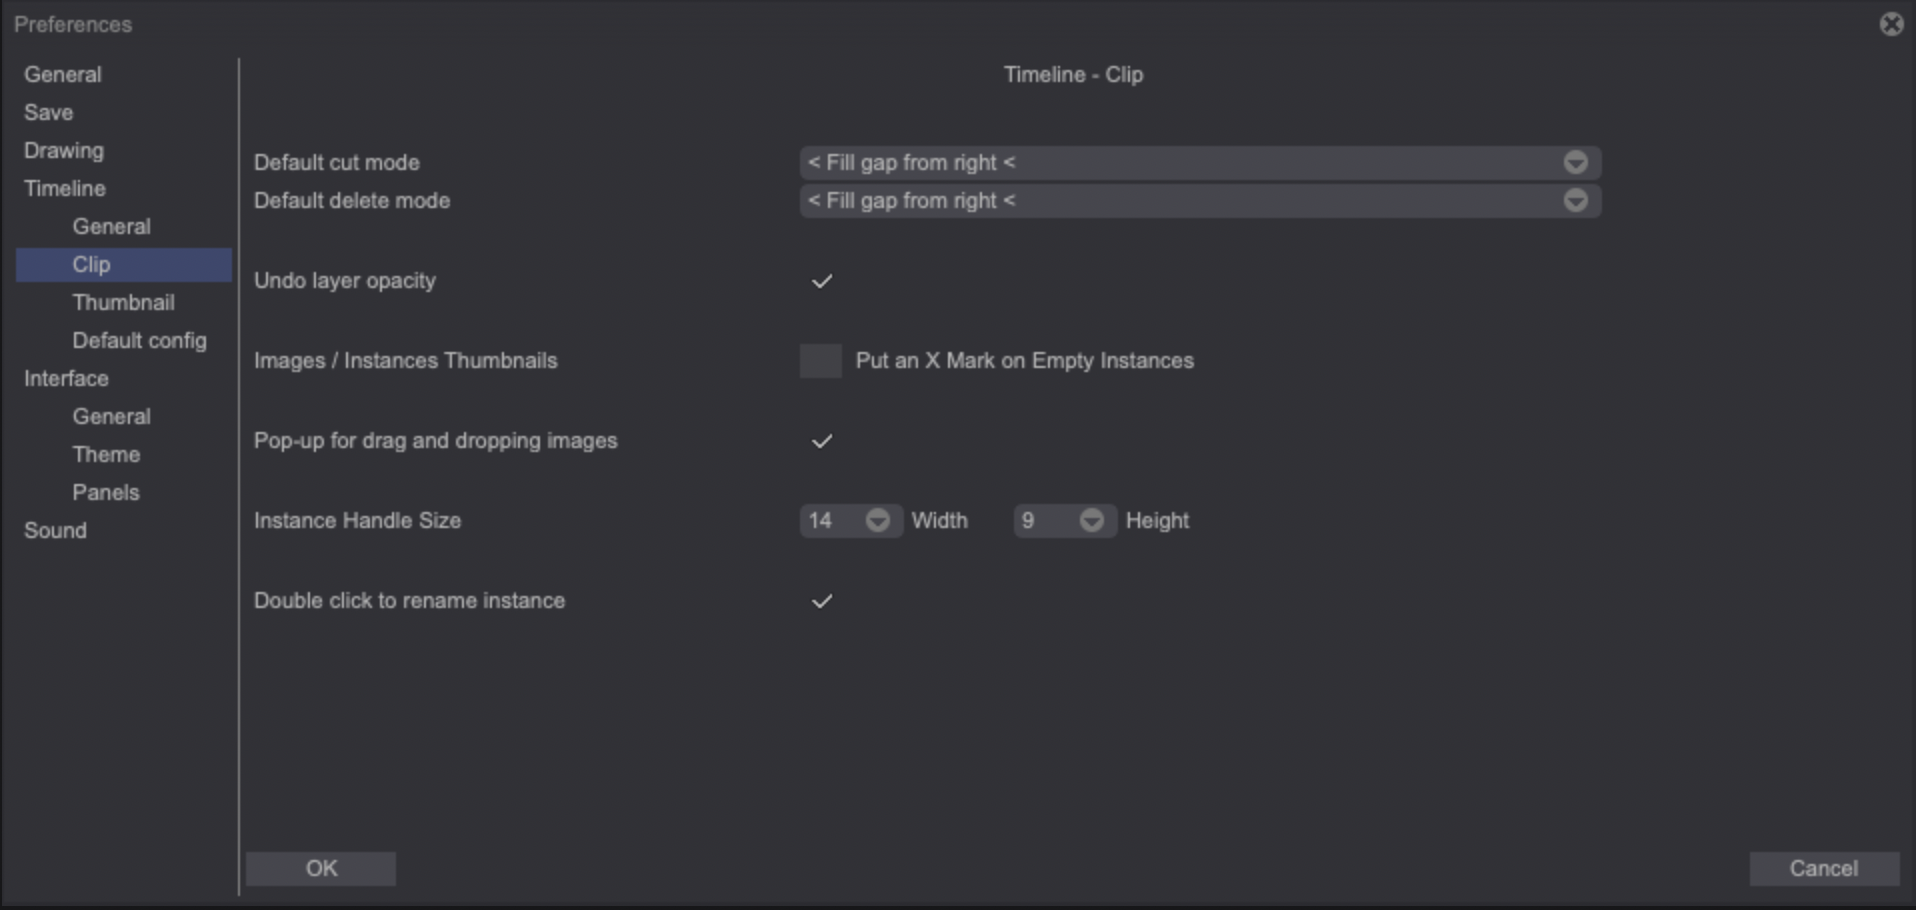Image resolution: width=1916 pixels, height=910 pixels.
Task: Open the Save preferences section
Action: point(48,112)
